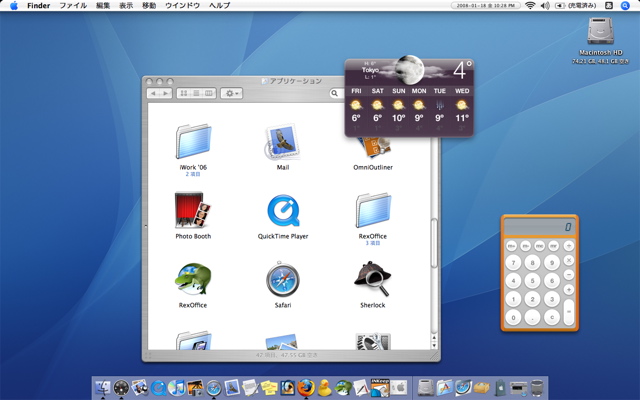Viewport: 640px width, 400px height.
Task: Open Mail's bird stamp in the Dock
Action: pos(232,387)
